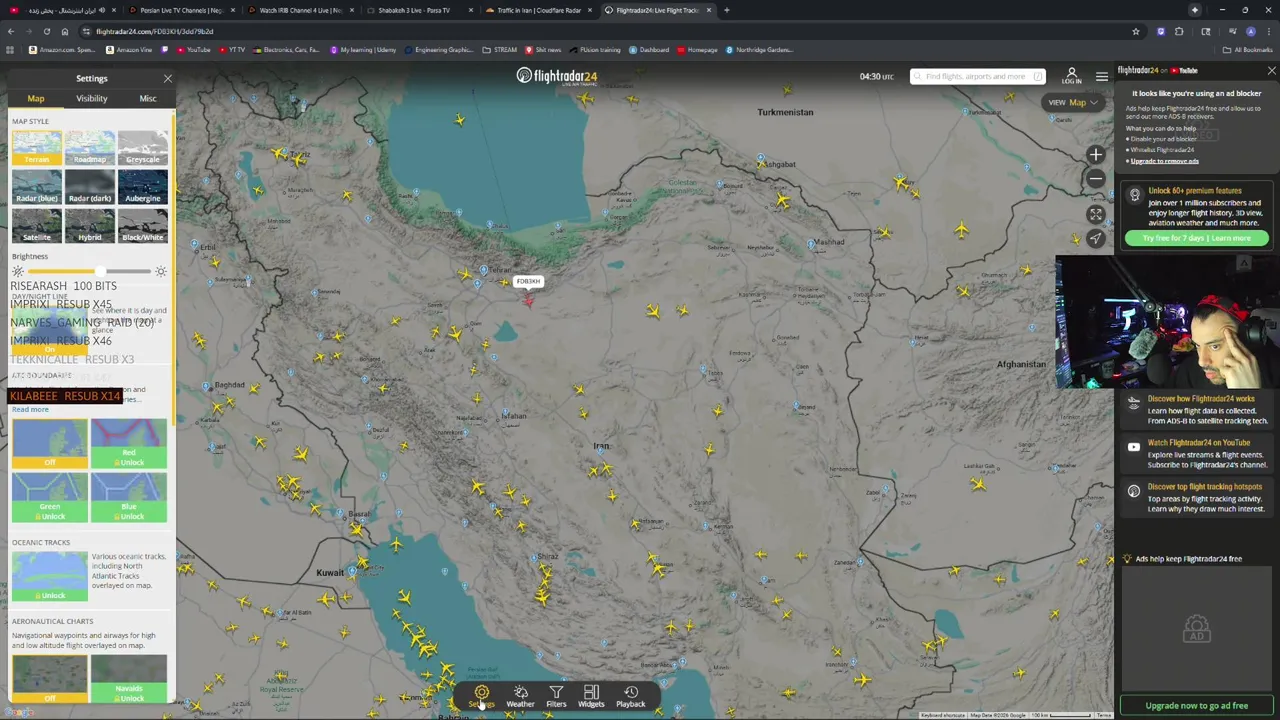Select the Hybrid map style
The height and width of the screenshot is (720, 1280).
pos(89,226)
